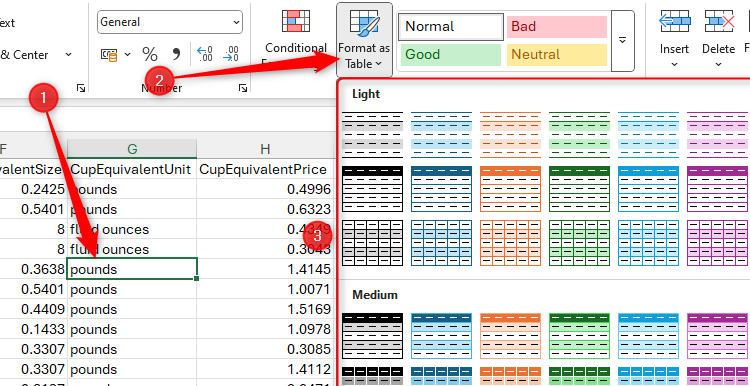Choose light blue Light style, first row
Screen dimensions: 750x386
(x=649, y=135)
